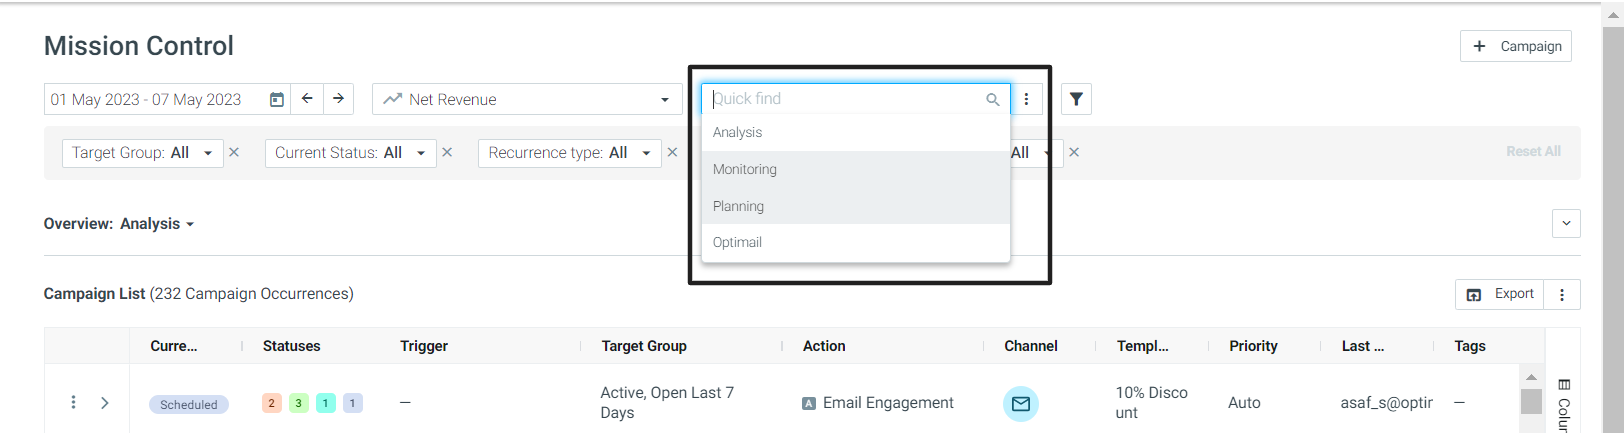Remove the Target Group filter
Screen dimensions: 1624x433
coord(234,152)
